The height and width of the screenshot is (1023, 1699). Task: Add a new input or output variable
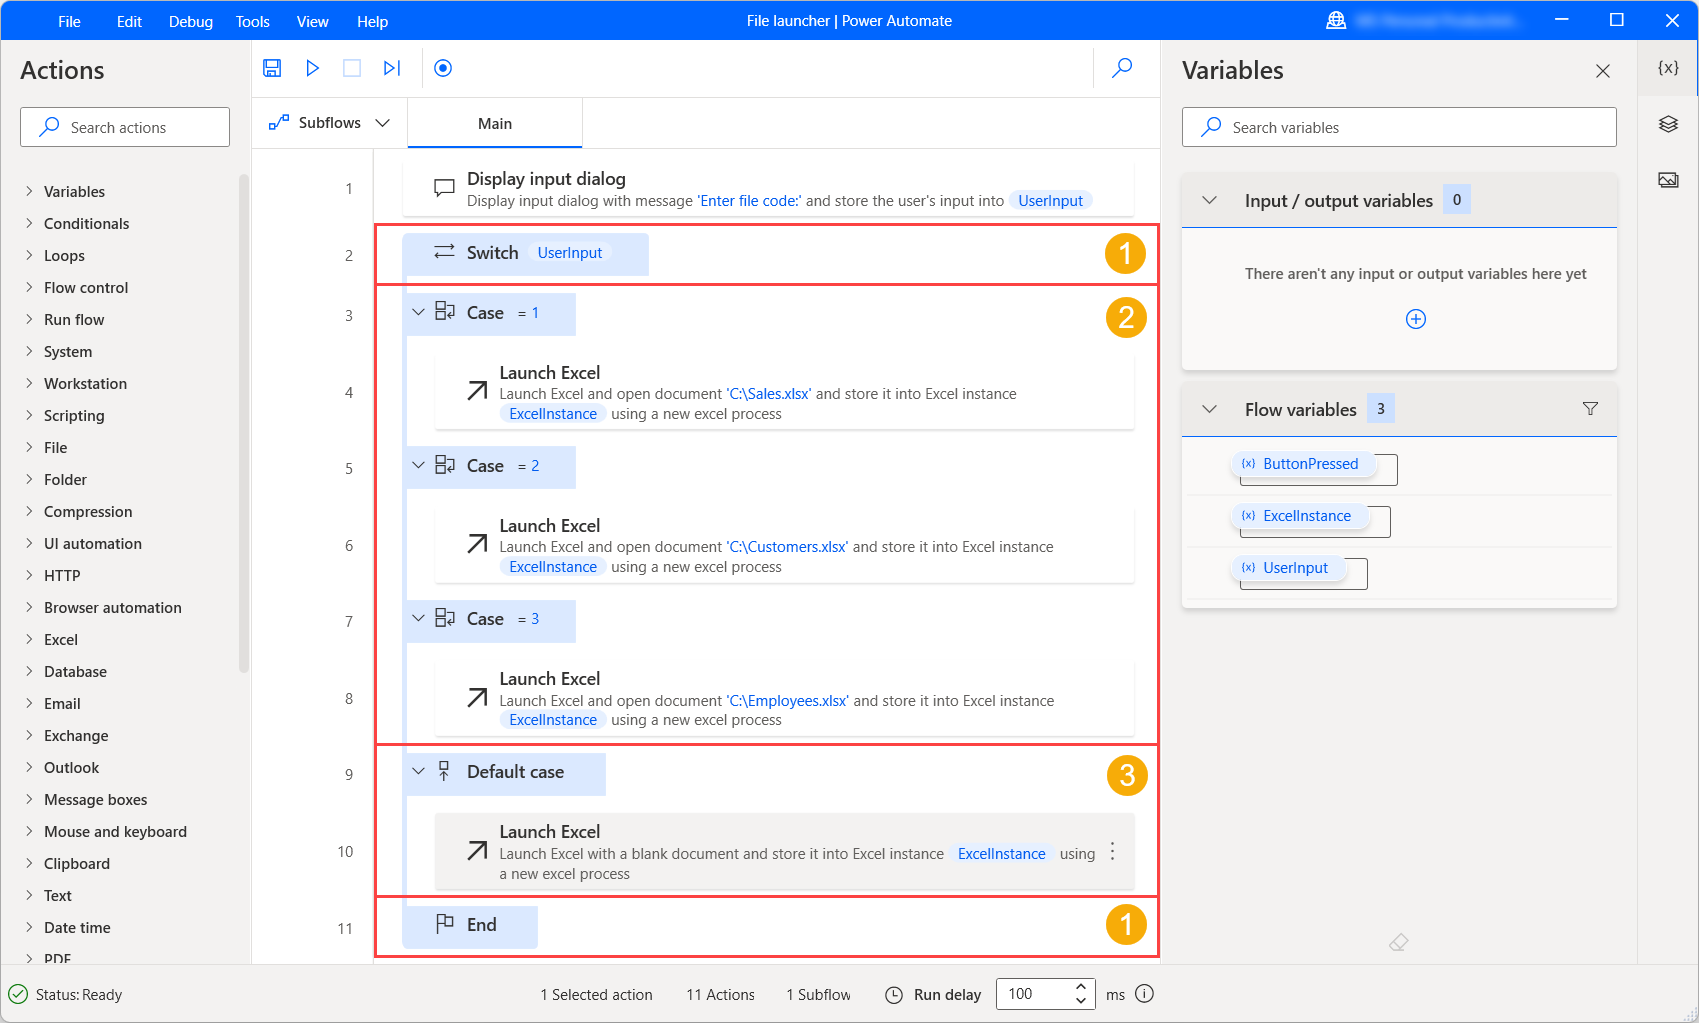coord(1416,319)
